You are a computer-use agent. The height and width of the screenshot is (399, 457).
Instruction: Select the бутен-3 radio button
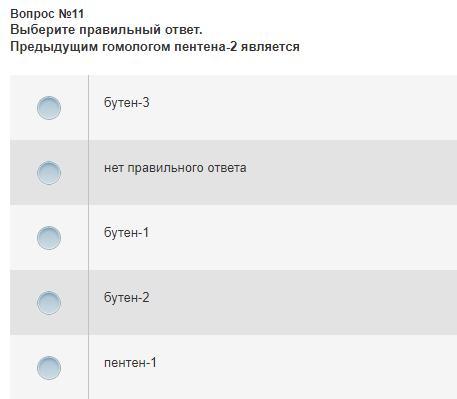[x=49, y=108]
